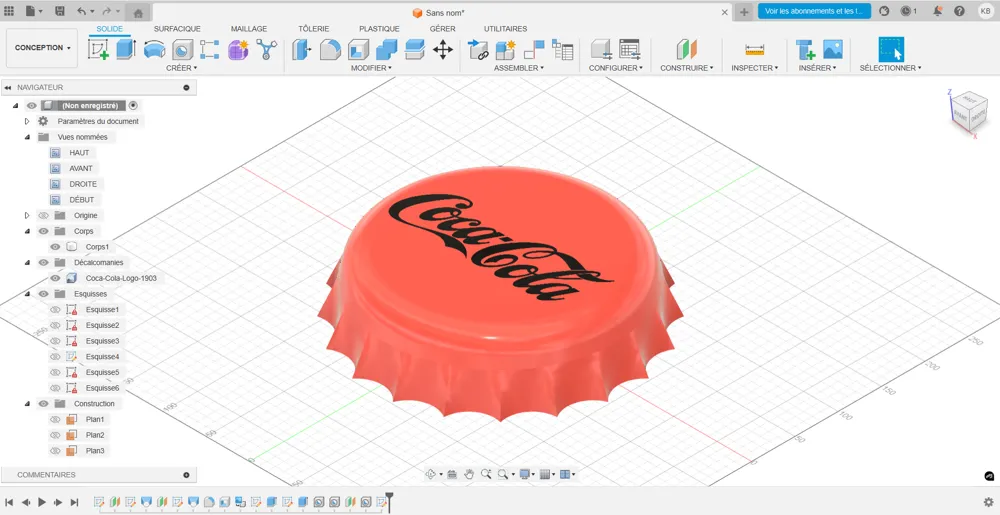Click the purple Create Form icon
Image resolution: width=1000 pixels, height=515 pixels.
(x=238, y=49)
